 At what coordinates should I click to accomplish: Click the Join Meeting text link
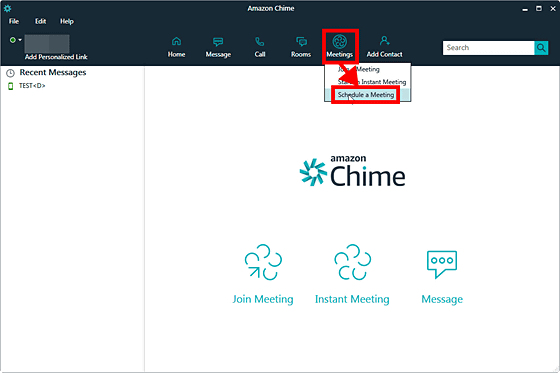point(263,299)
